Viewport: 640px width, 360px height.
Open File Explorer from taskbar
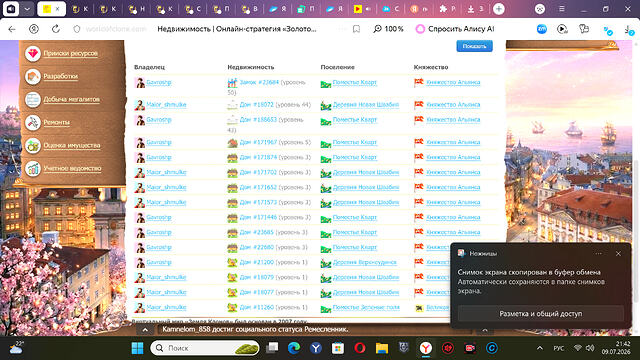(382, 348)
